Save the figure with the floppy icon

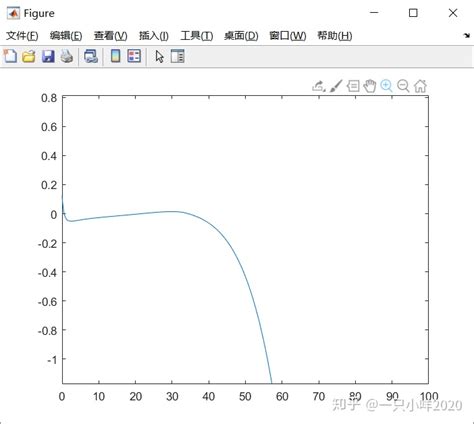pyautogui.click(x=48, y=56)
